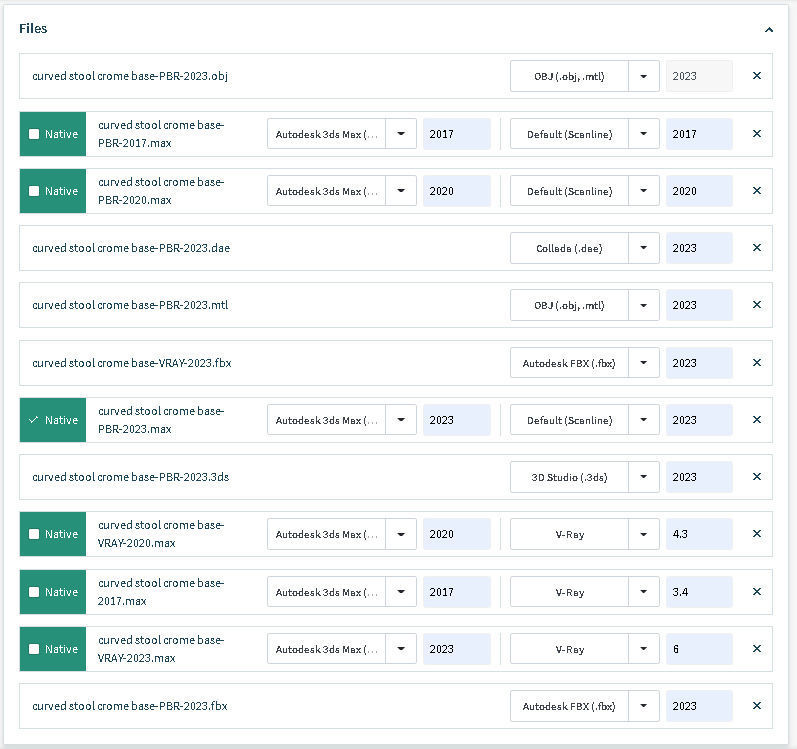Open Autodesk 3ds Max dropdown for PBR-2023.max

pos(401,420)
